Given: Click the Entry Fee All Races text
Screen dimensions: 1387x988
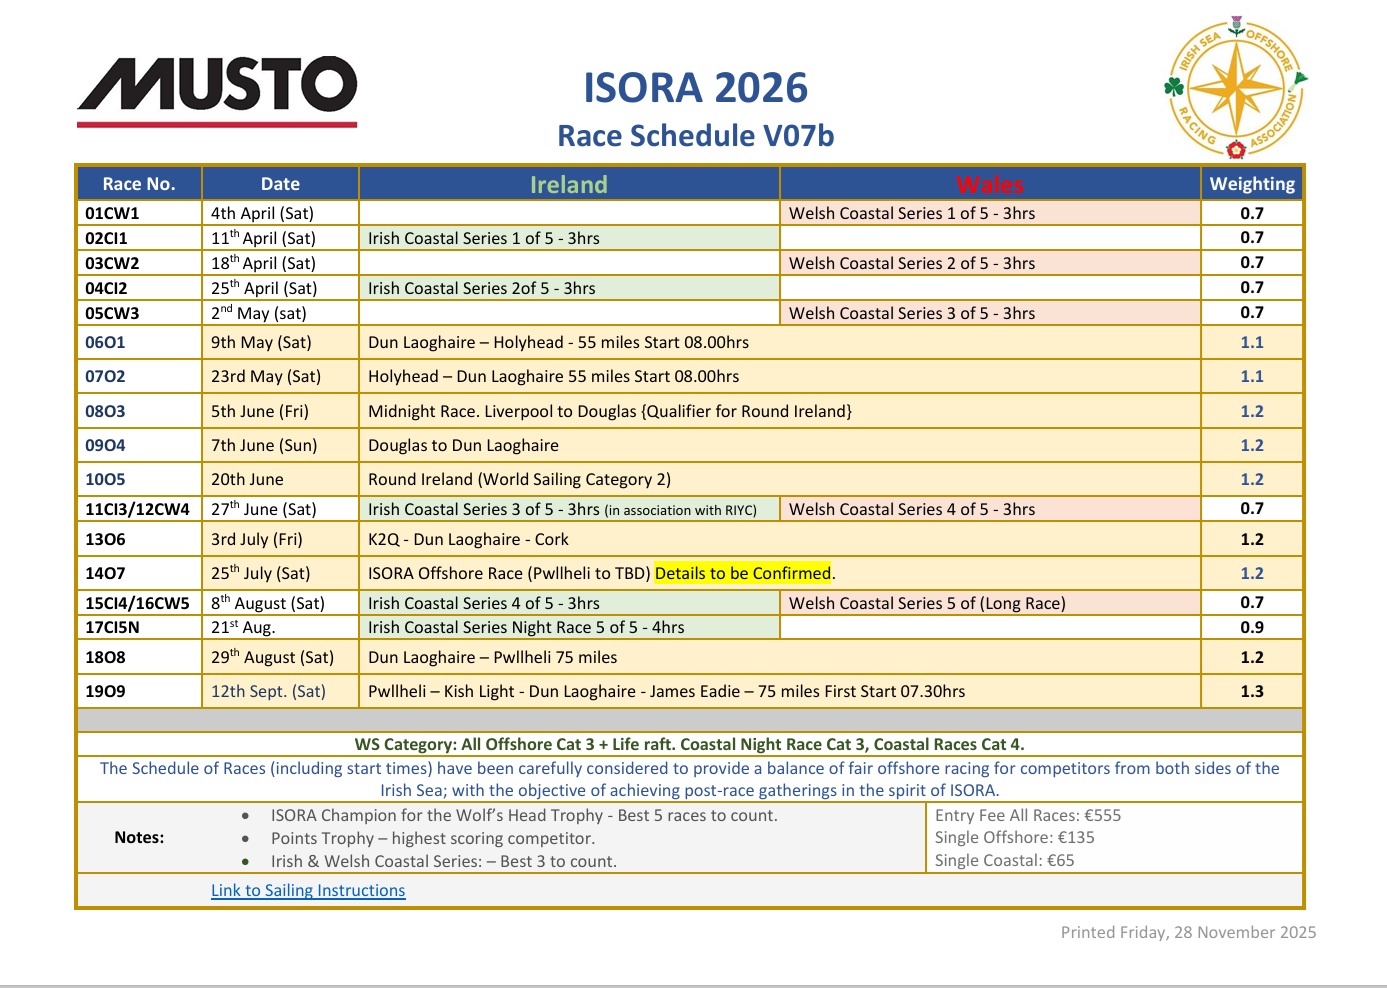Looking at the screenshot, I should (1027, 815).
